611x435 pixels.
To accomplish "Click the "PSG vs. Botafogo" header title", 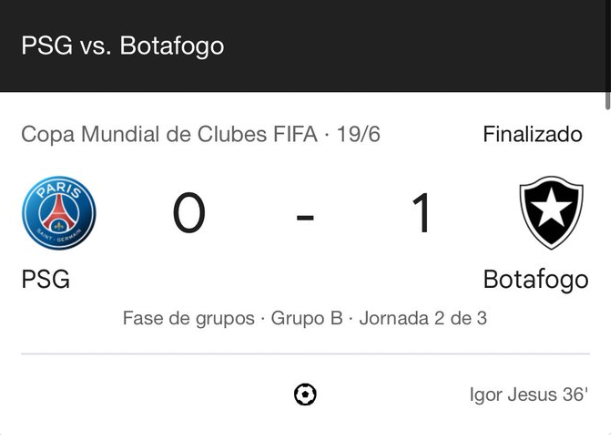I will tap(122, 46).
